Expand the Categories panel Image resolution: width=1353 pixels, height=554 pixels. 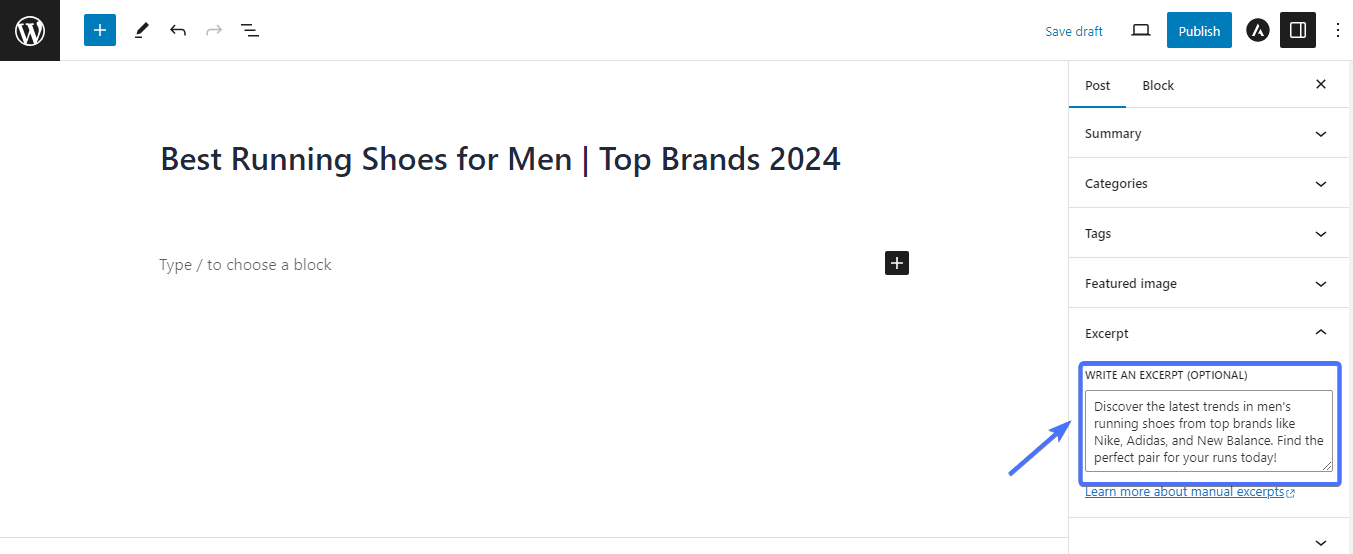coord(1209,183)
